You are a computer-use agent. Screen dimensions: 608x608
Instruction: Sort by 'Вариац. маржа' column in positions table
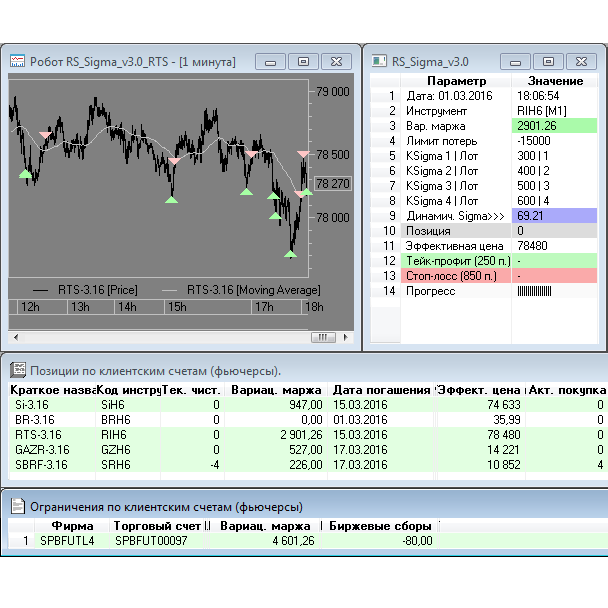click(x=276, y=389)
